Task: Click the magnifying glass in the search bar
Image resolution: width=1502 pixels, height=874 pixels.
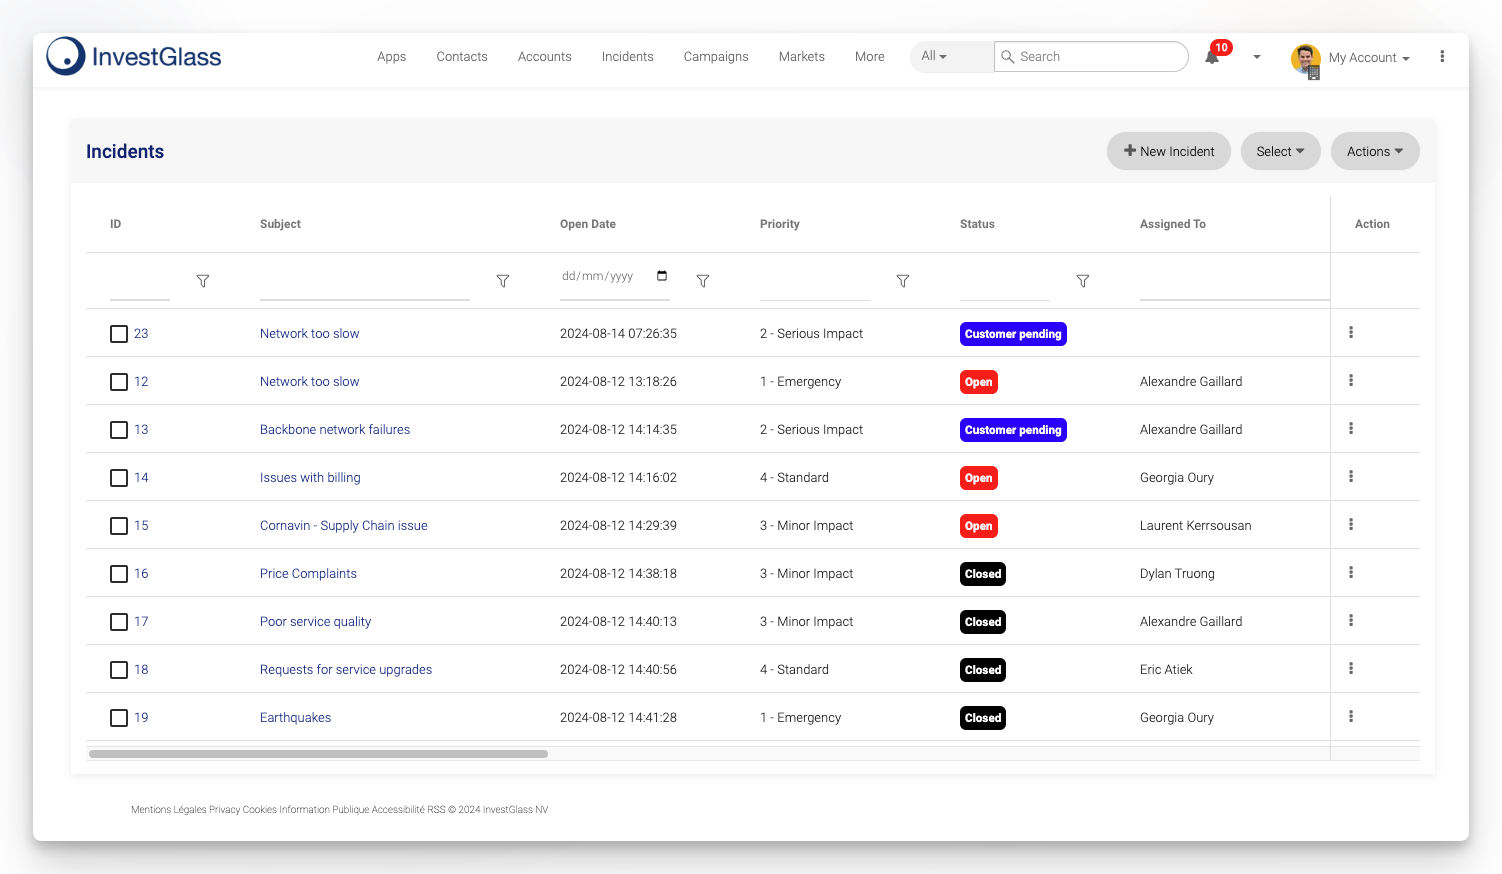Action: (x=1008, y=57)
